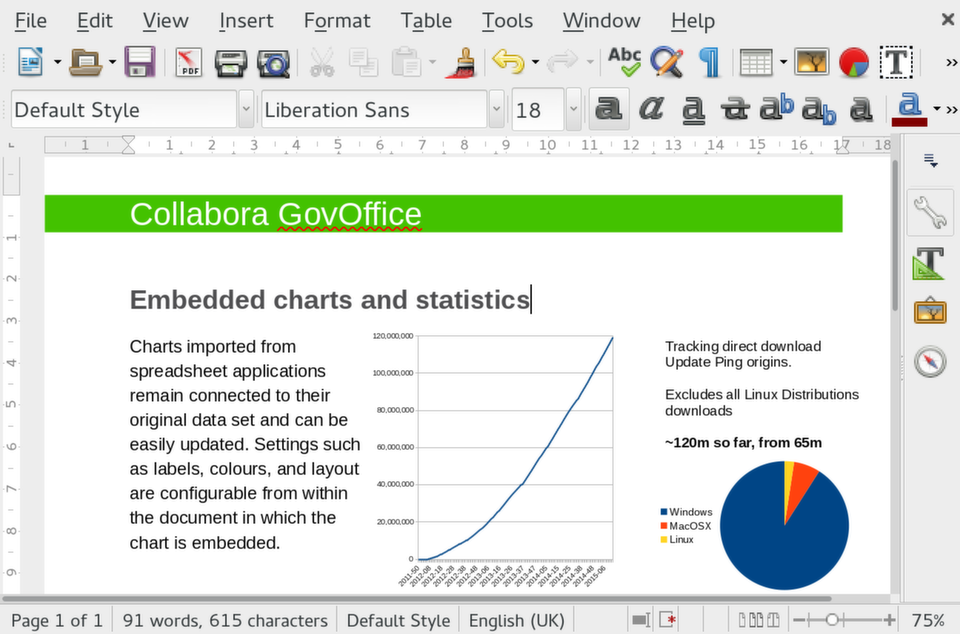Image resolution: width=960 pixels, height=634 pixels.
Task: Open the Table menu
Action: 426,21
